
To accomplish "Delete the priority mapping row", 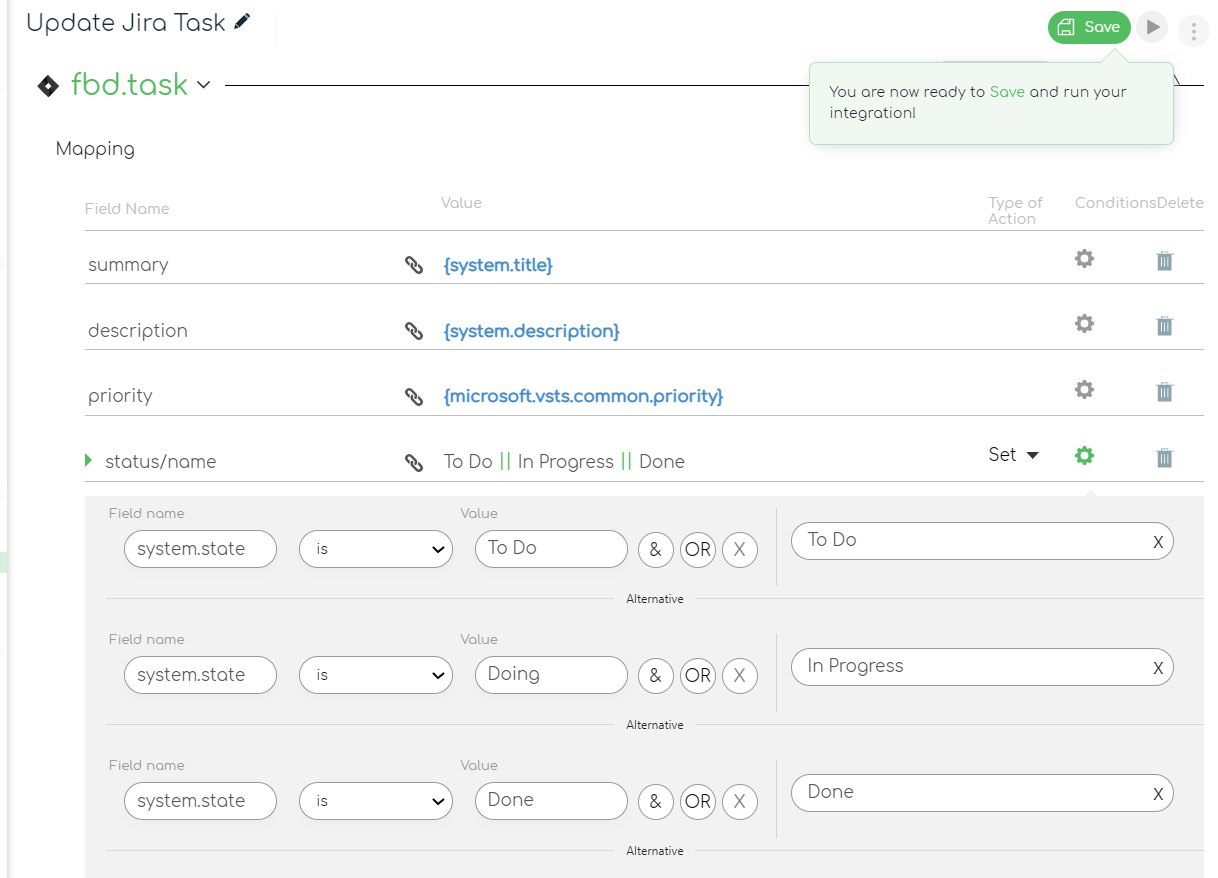I will (x=1164, y=392).
